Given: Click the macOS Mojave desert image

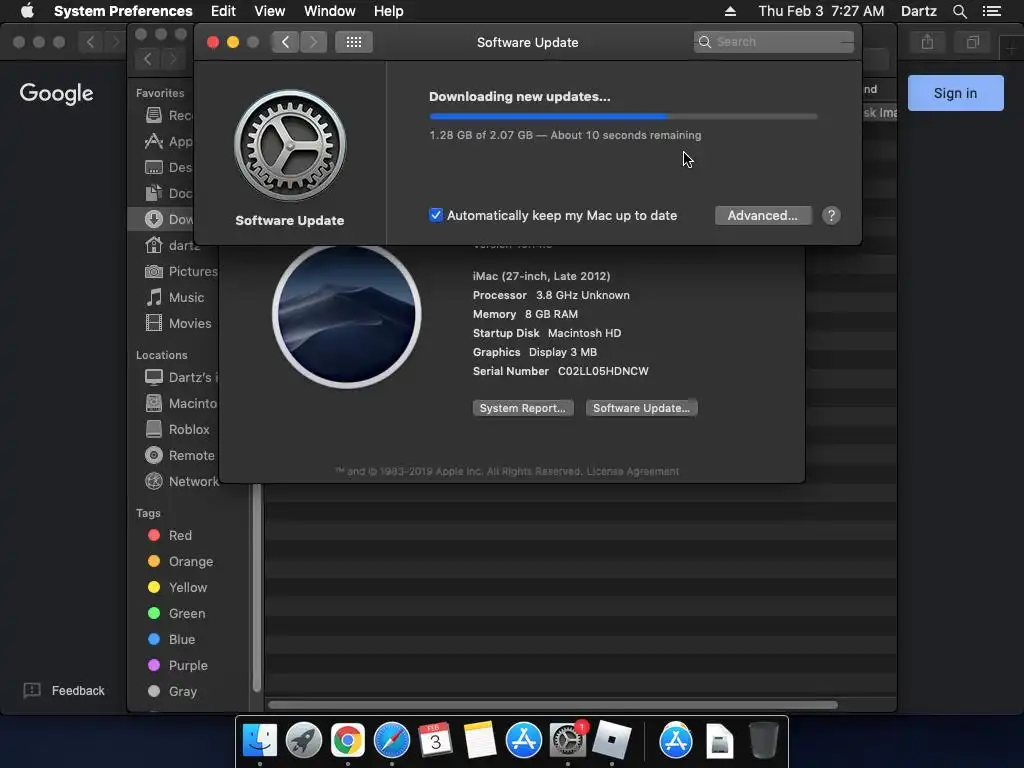Looking at the screenshot, I should 347,315.
